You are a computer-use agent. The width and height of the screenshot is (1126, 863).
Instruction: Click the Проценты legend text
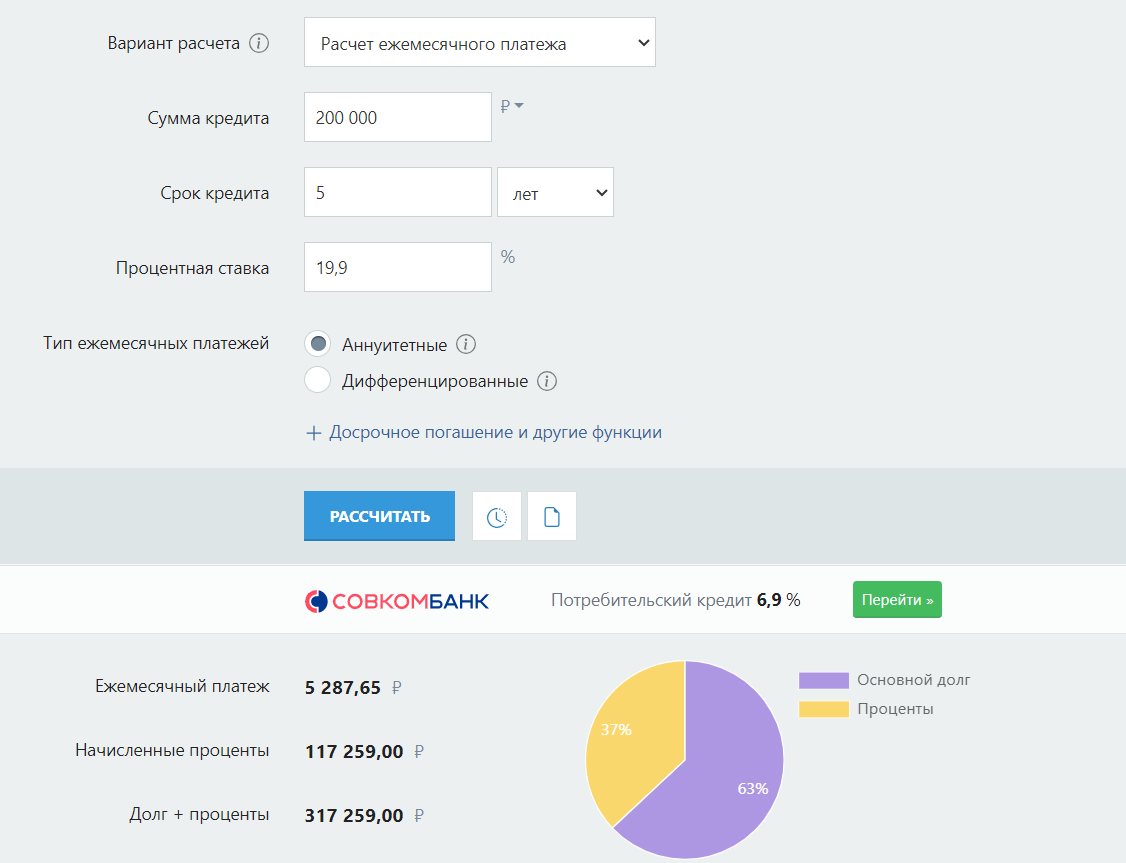click(895, 709)
